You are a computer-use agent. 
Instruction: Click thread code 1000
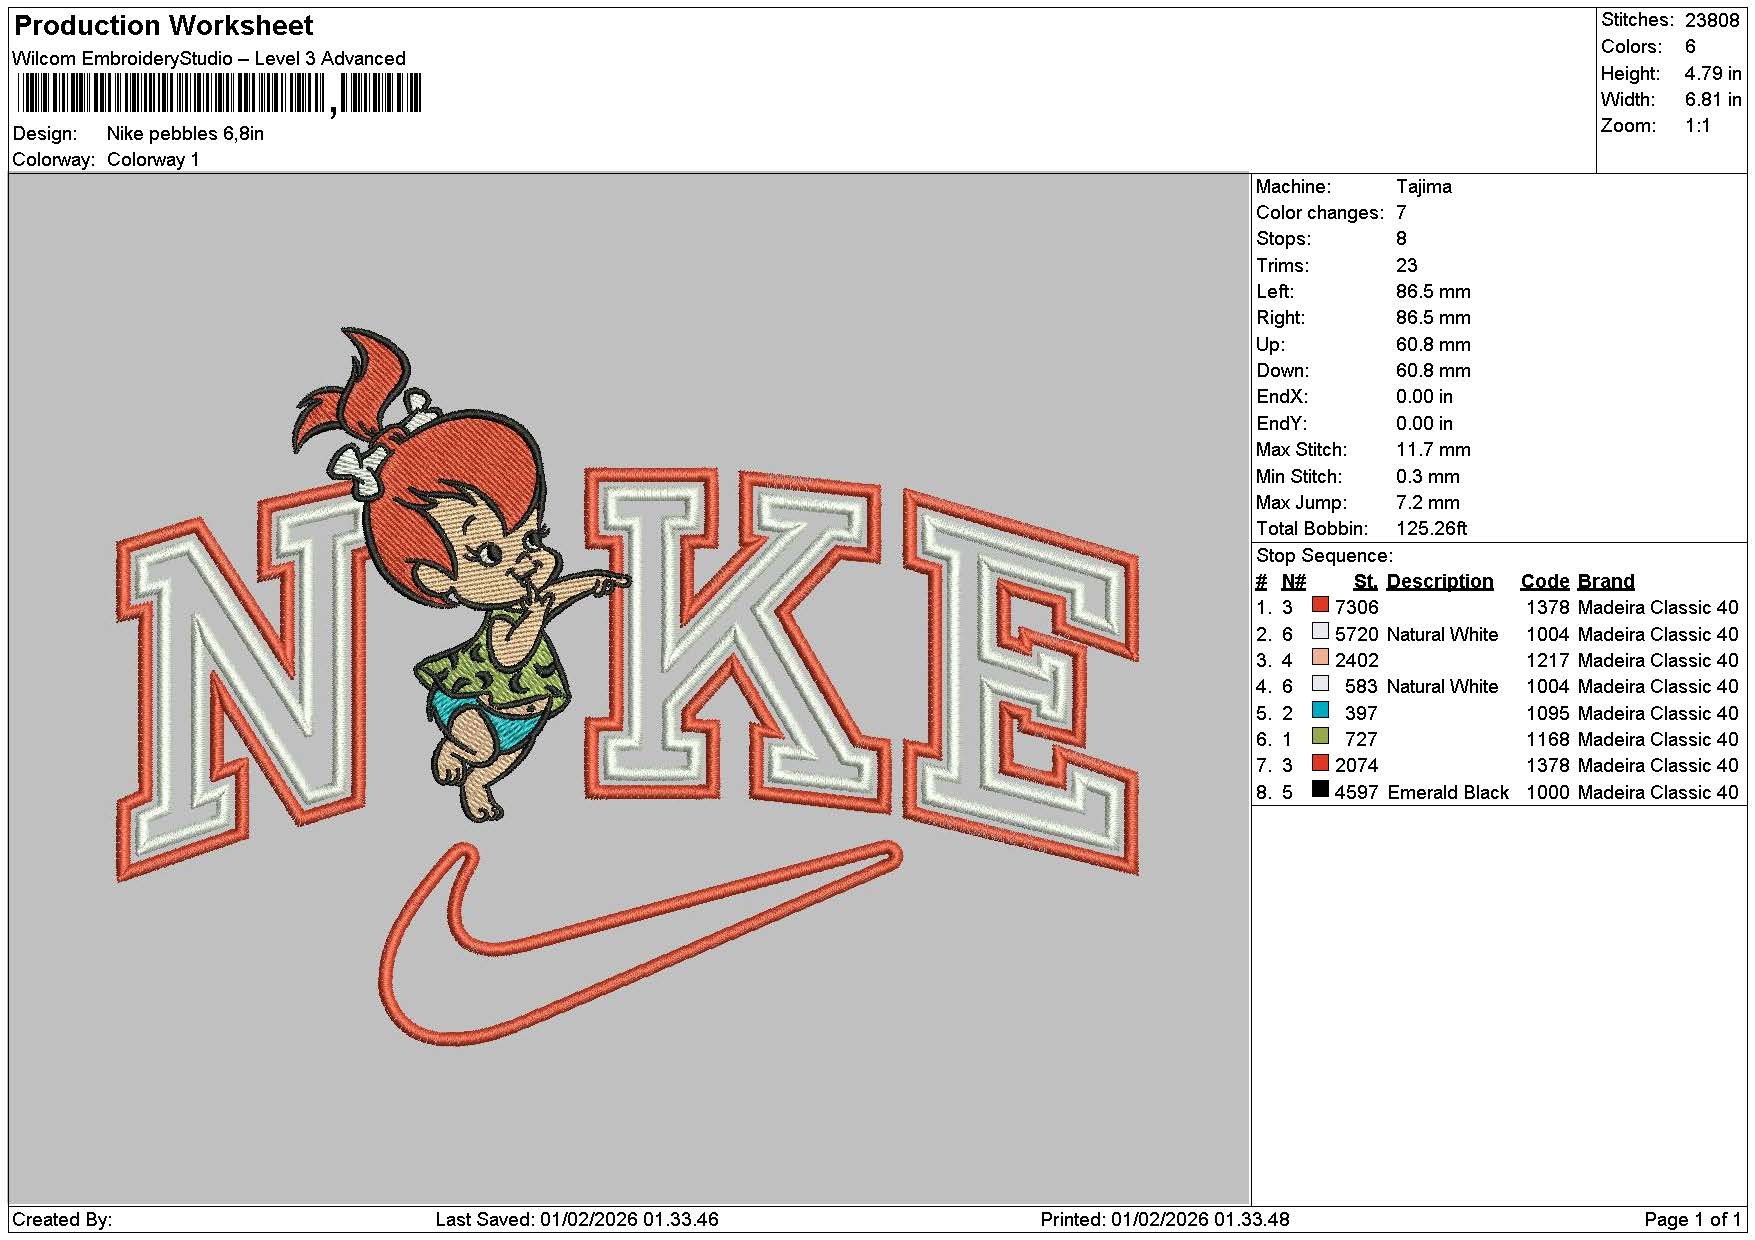(x=1547, y=793)
